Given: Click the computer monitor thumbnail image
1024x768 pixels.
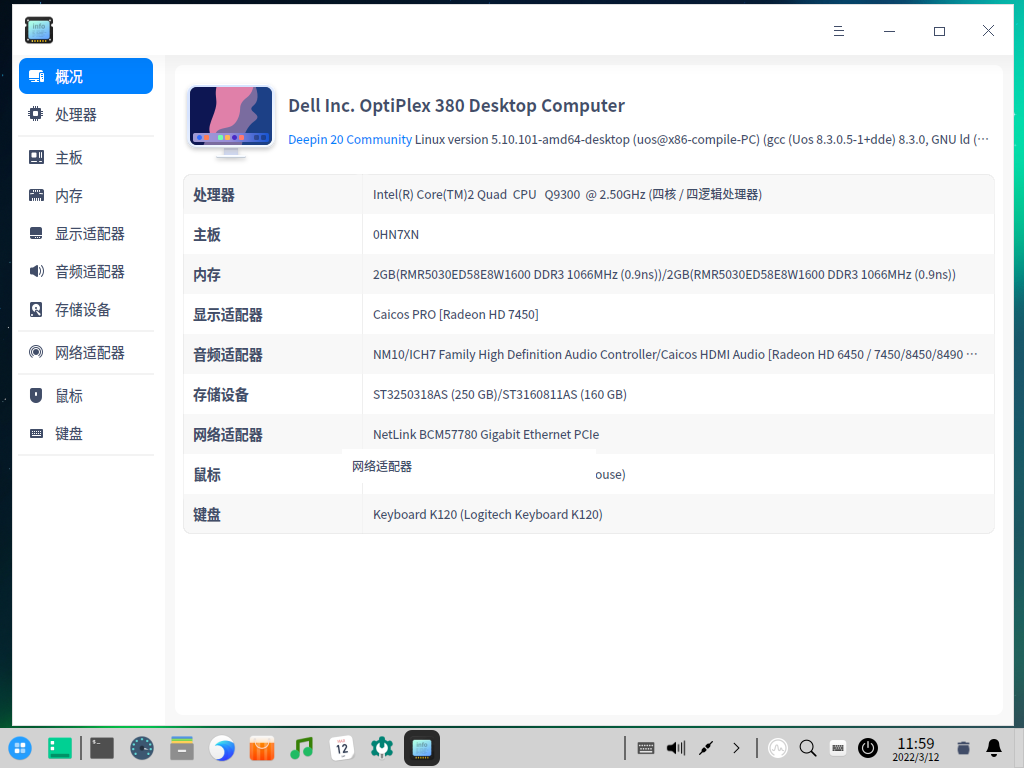Looking at the screenshot, I should pyautogui.click(x=231, y=122).
